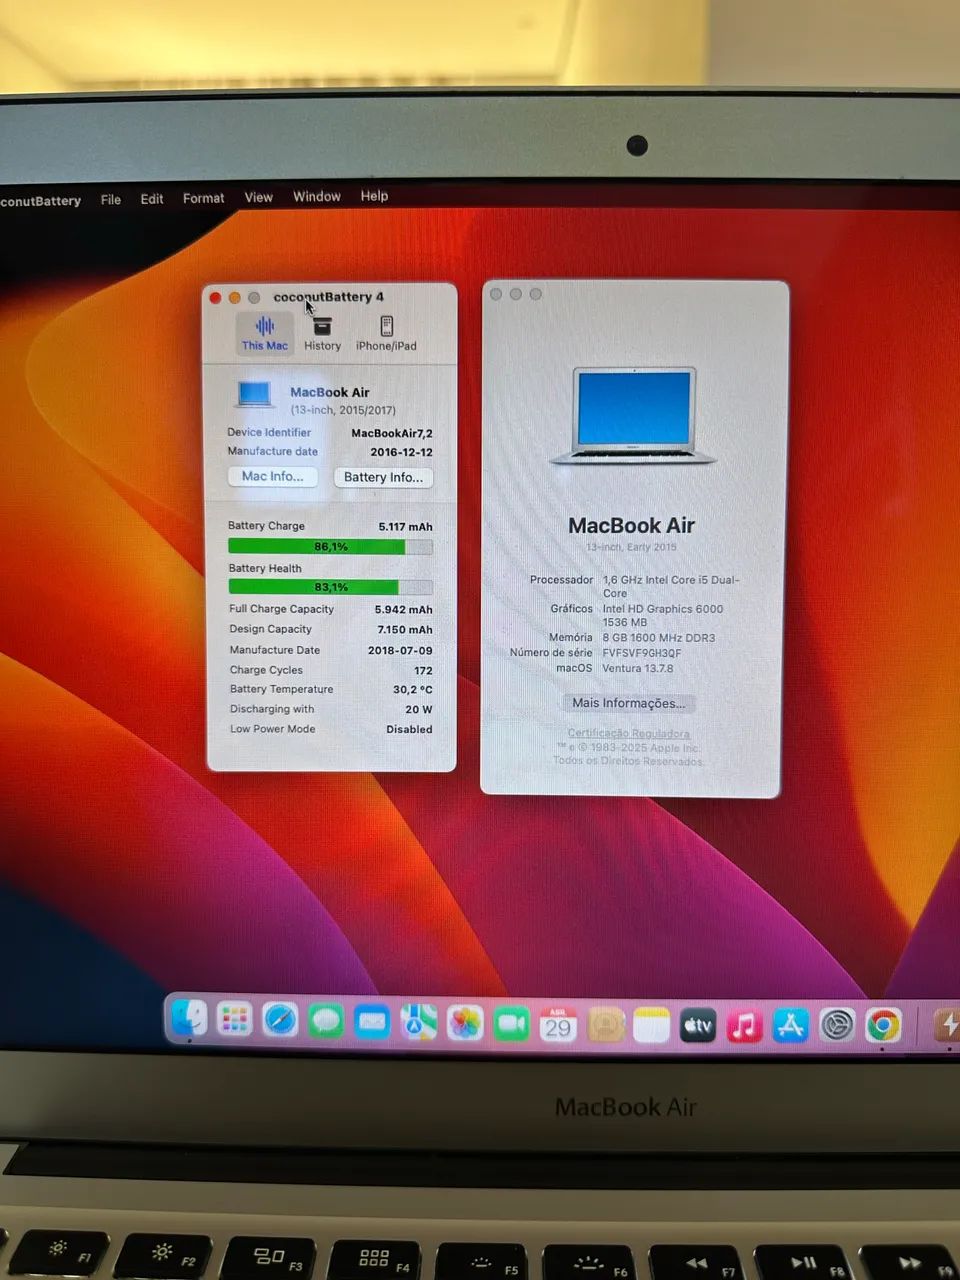Click the 2018-07-09 battery manufacture date
The width and height of the screenshot is (960, 1280).
pyautogui.click(x=400, y=651)
